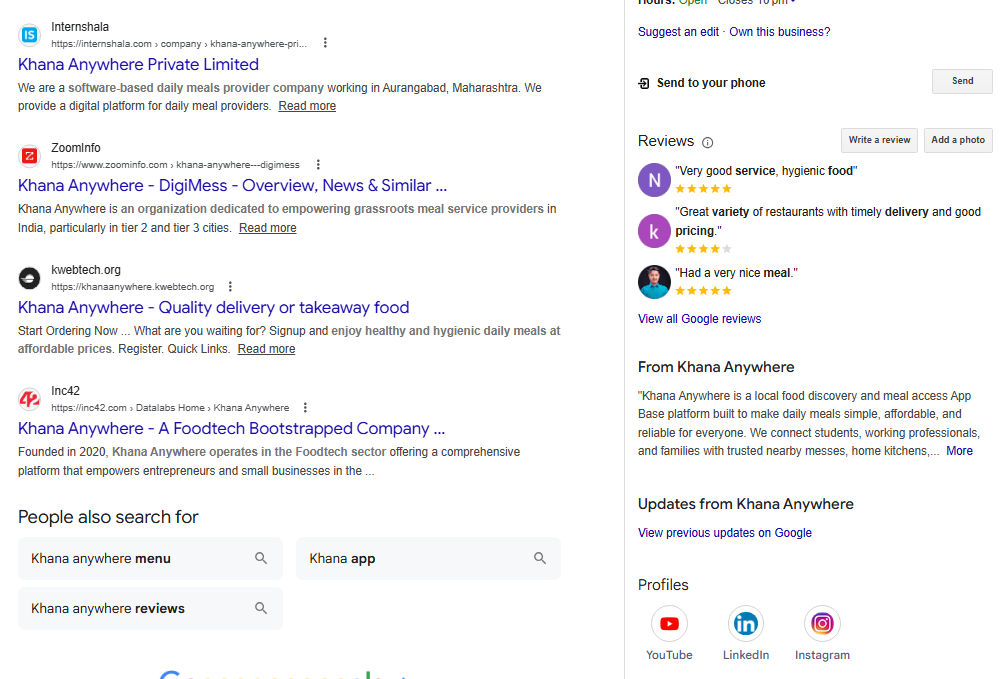Click the Reviews info icon
Screen dimensions: 1005x679
[708, 142]
